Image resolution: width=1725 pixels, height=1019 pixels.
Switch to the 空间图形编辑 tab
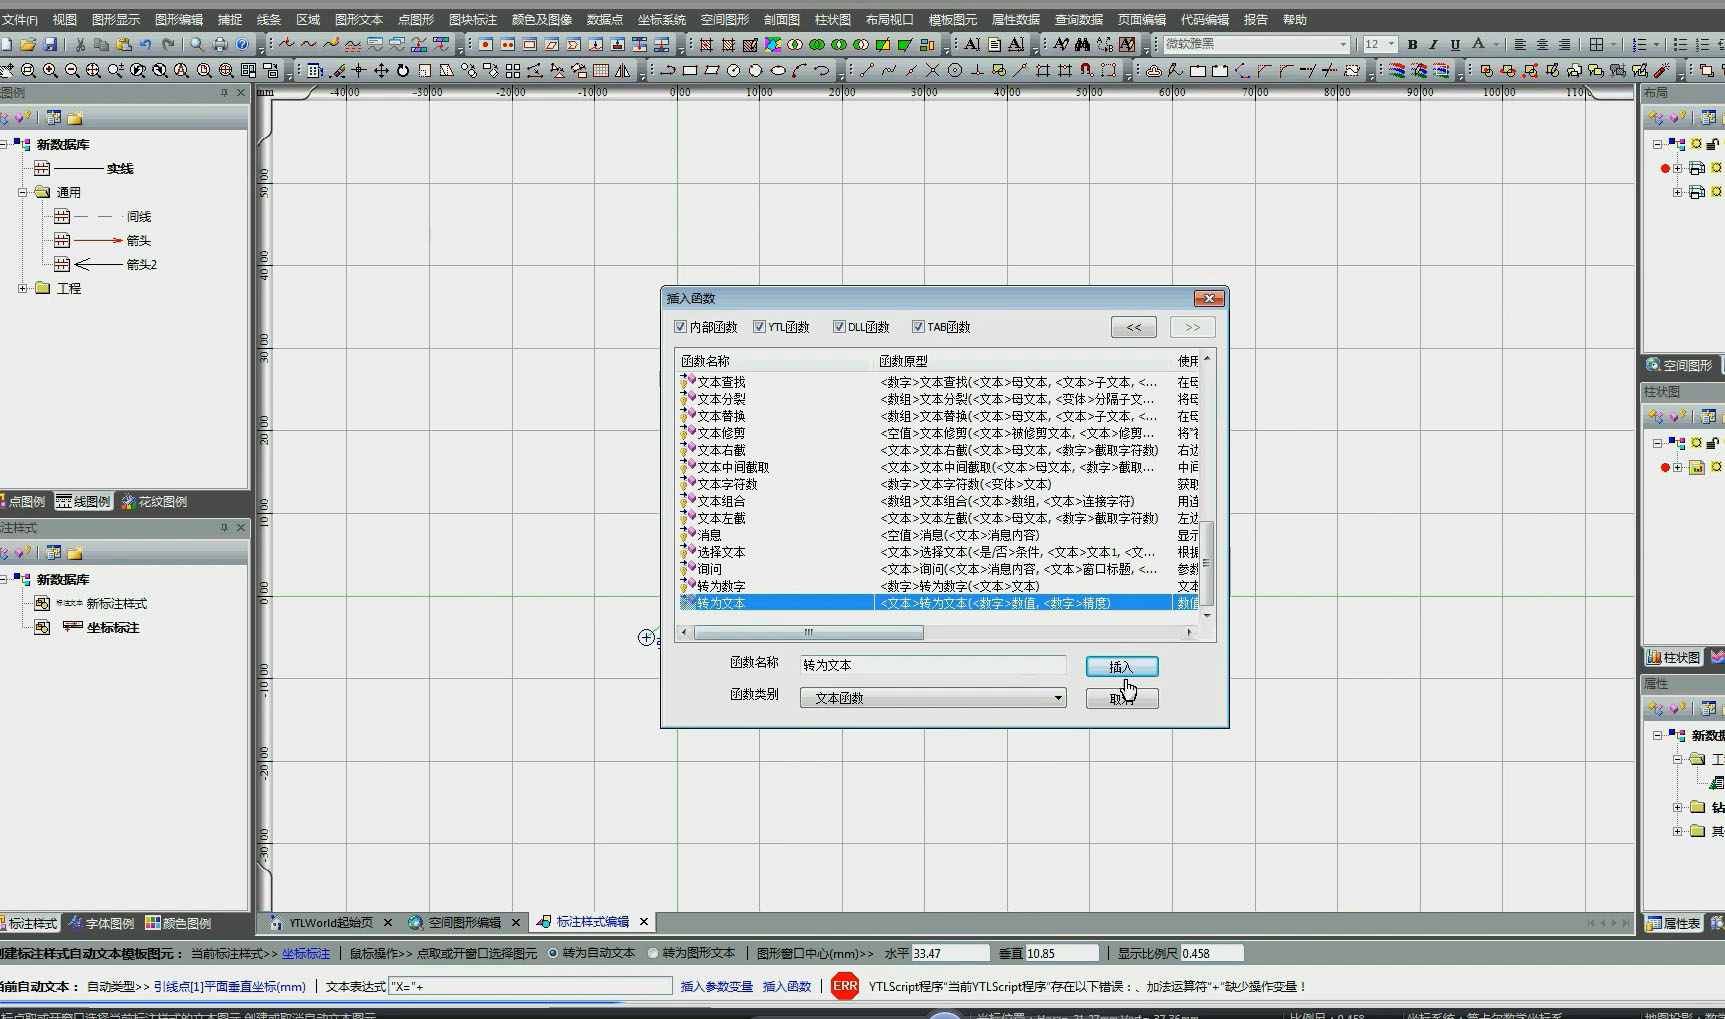click(464, 922)
